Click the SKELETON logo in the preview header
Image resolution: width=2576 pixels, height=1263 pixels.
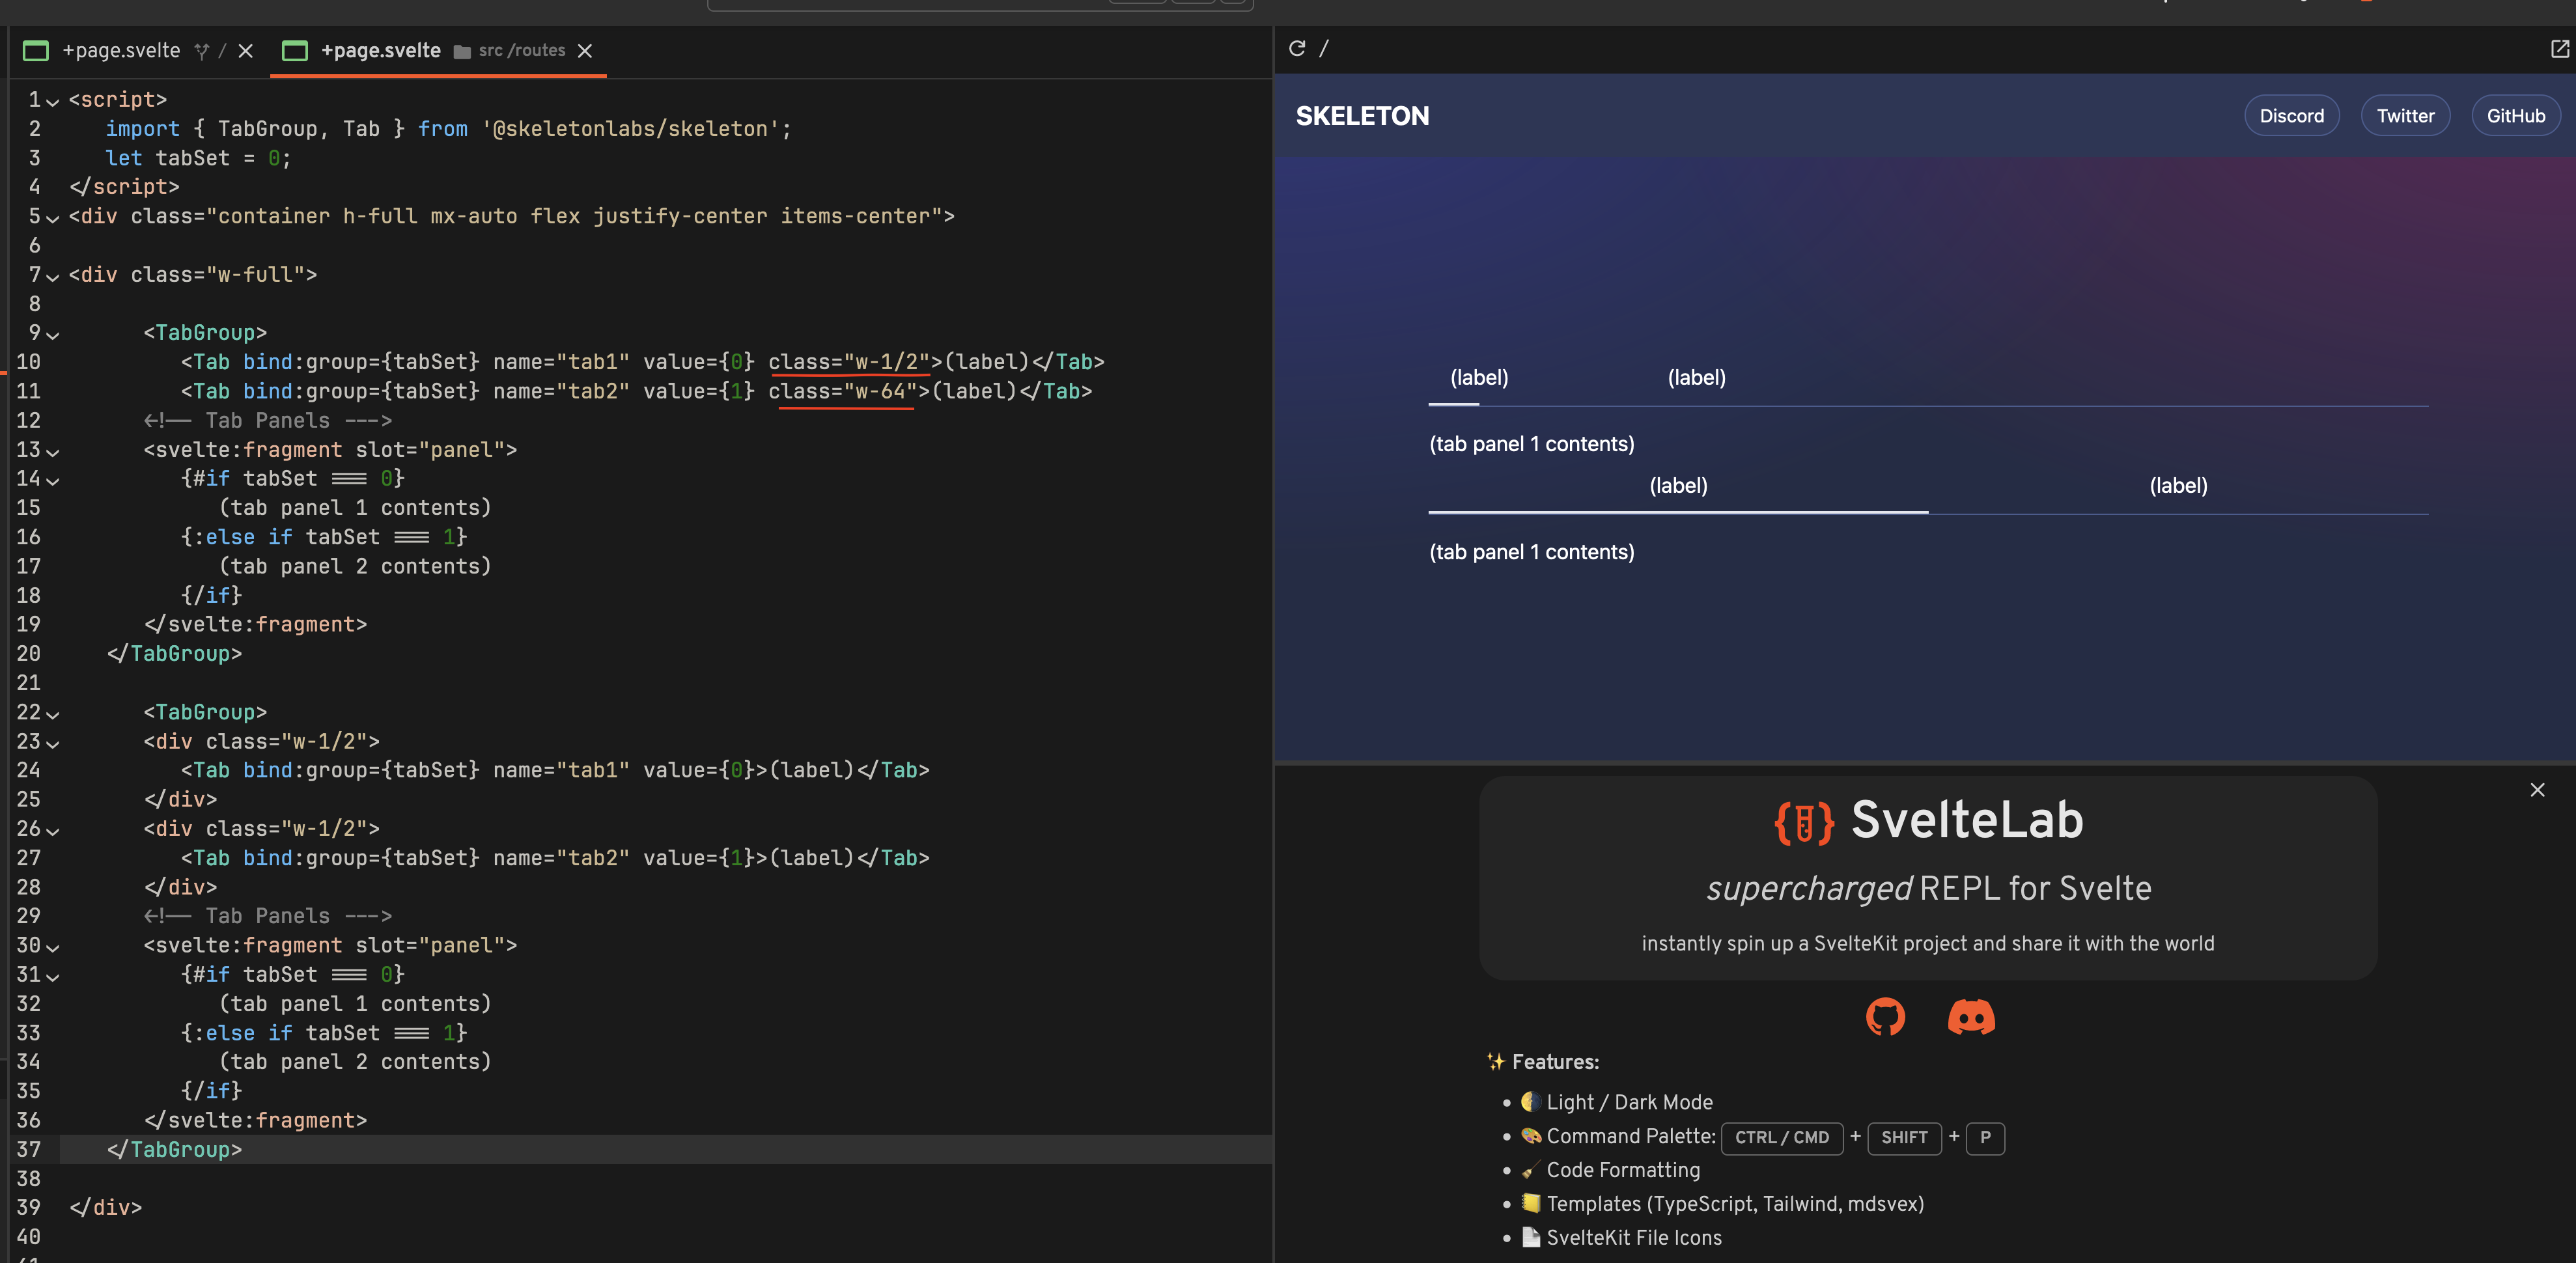tap(1362, 116)
